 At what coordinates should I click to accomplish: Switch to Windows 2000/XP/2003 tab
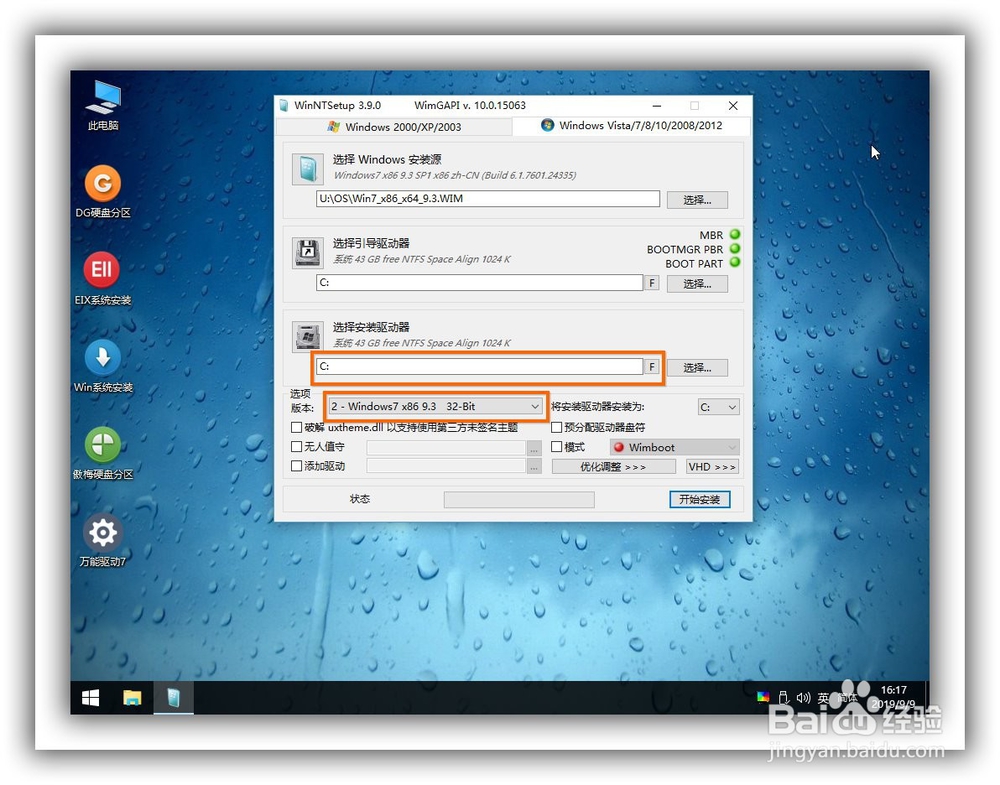click(393, 127)
